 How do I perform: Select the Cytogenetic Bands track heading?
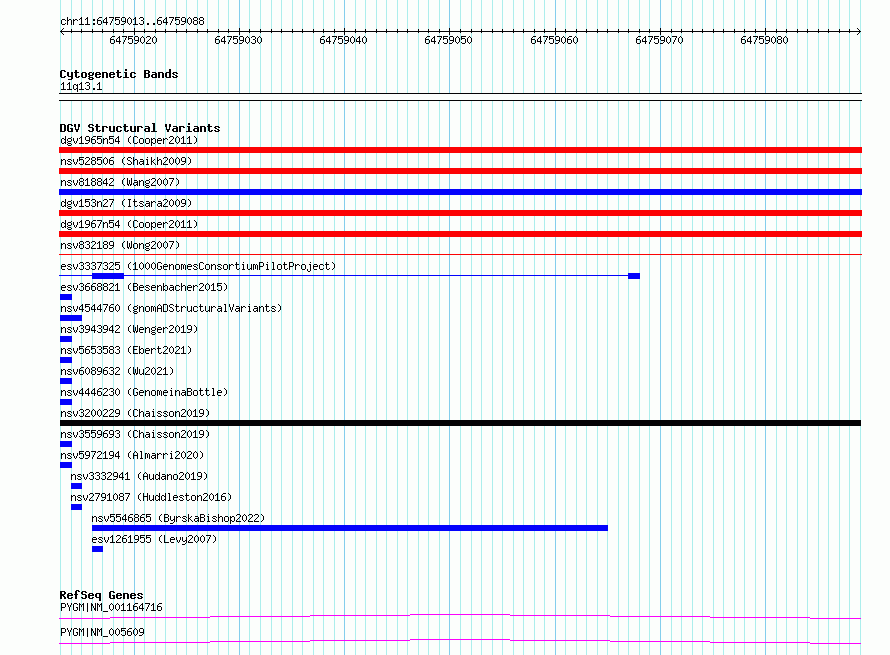[119, 74]
